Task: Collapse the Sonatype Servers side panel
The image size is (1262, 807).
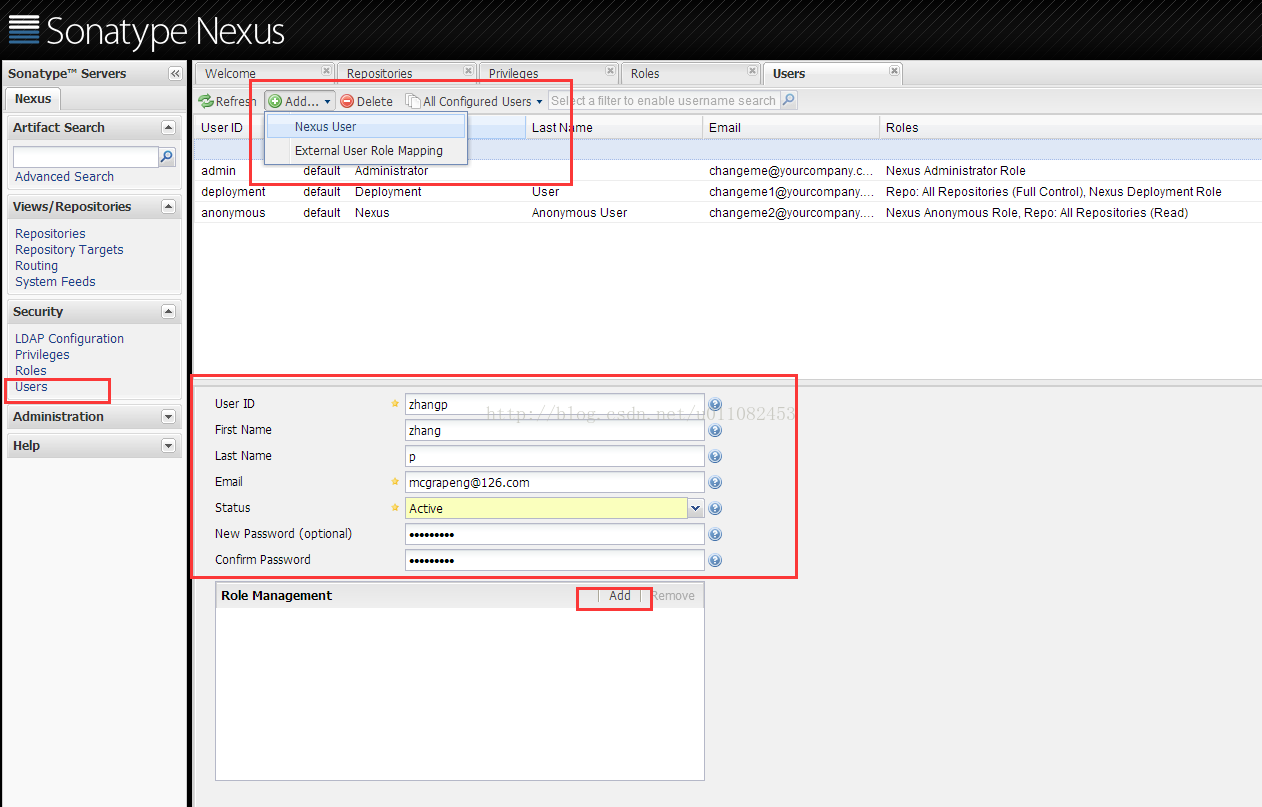Action: point(174,74)
